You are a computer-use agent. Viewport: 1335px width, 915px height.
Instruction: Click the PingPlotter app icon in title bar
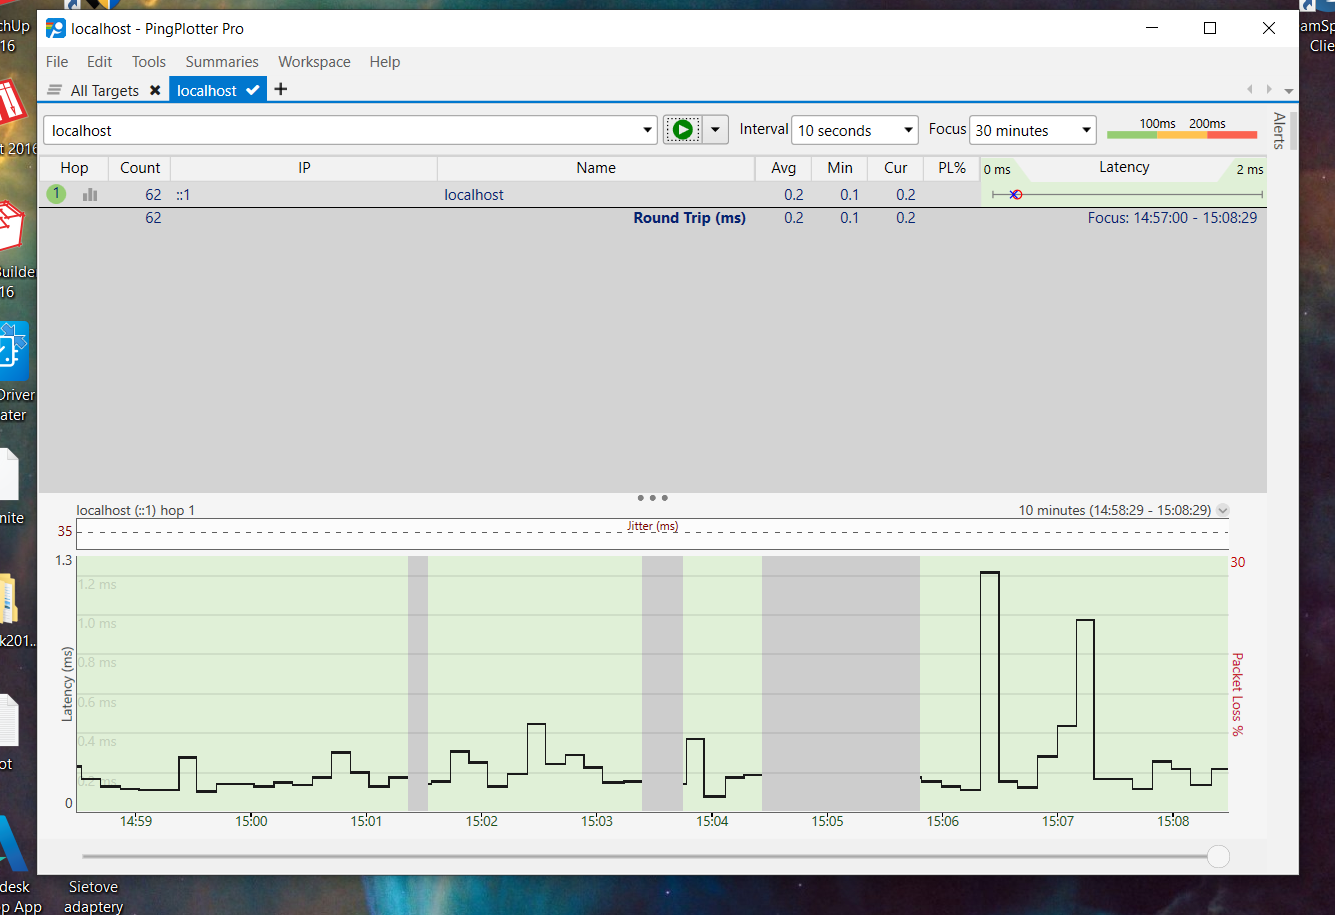(x=56, y=28)
